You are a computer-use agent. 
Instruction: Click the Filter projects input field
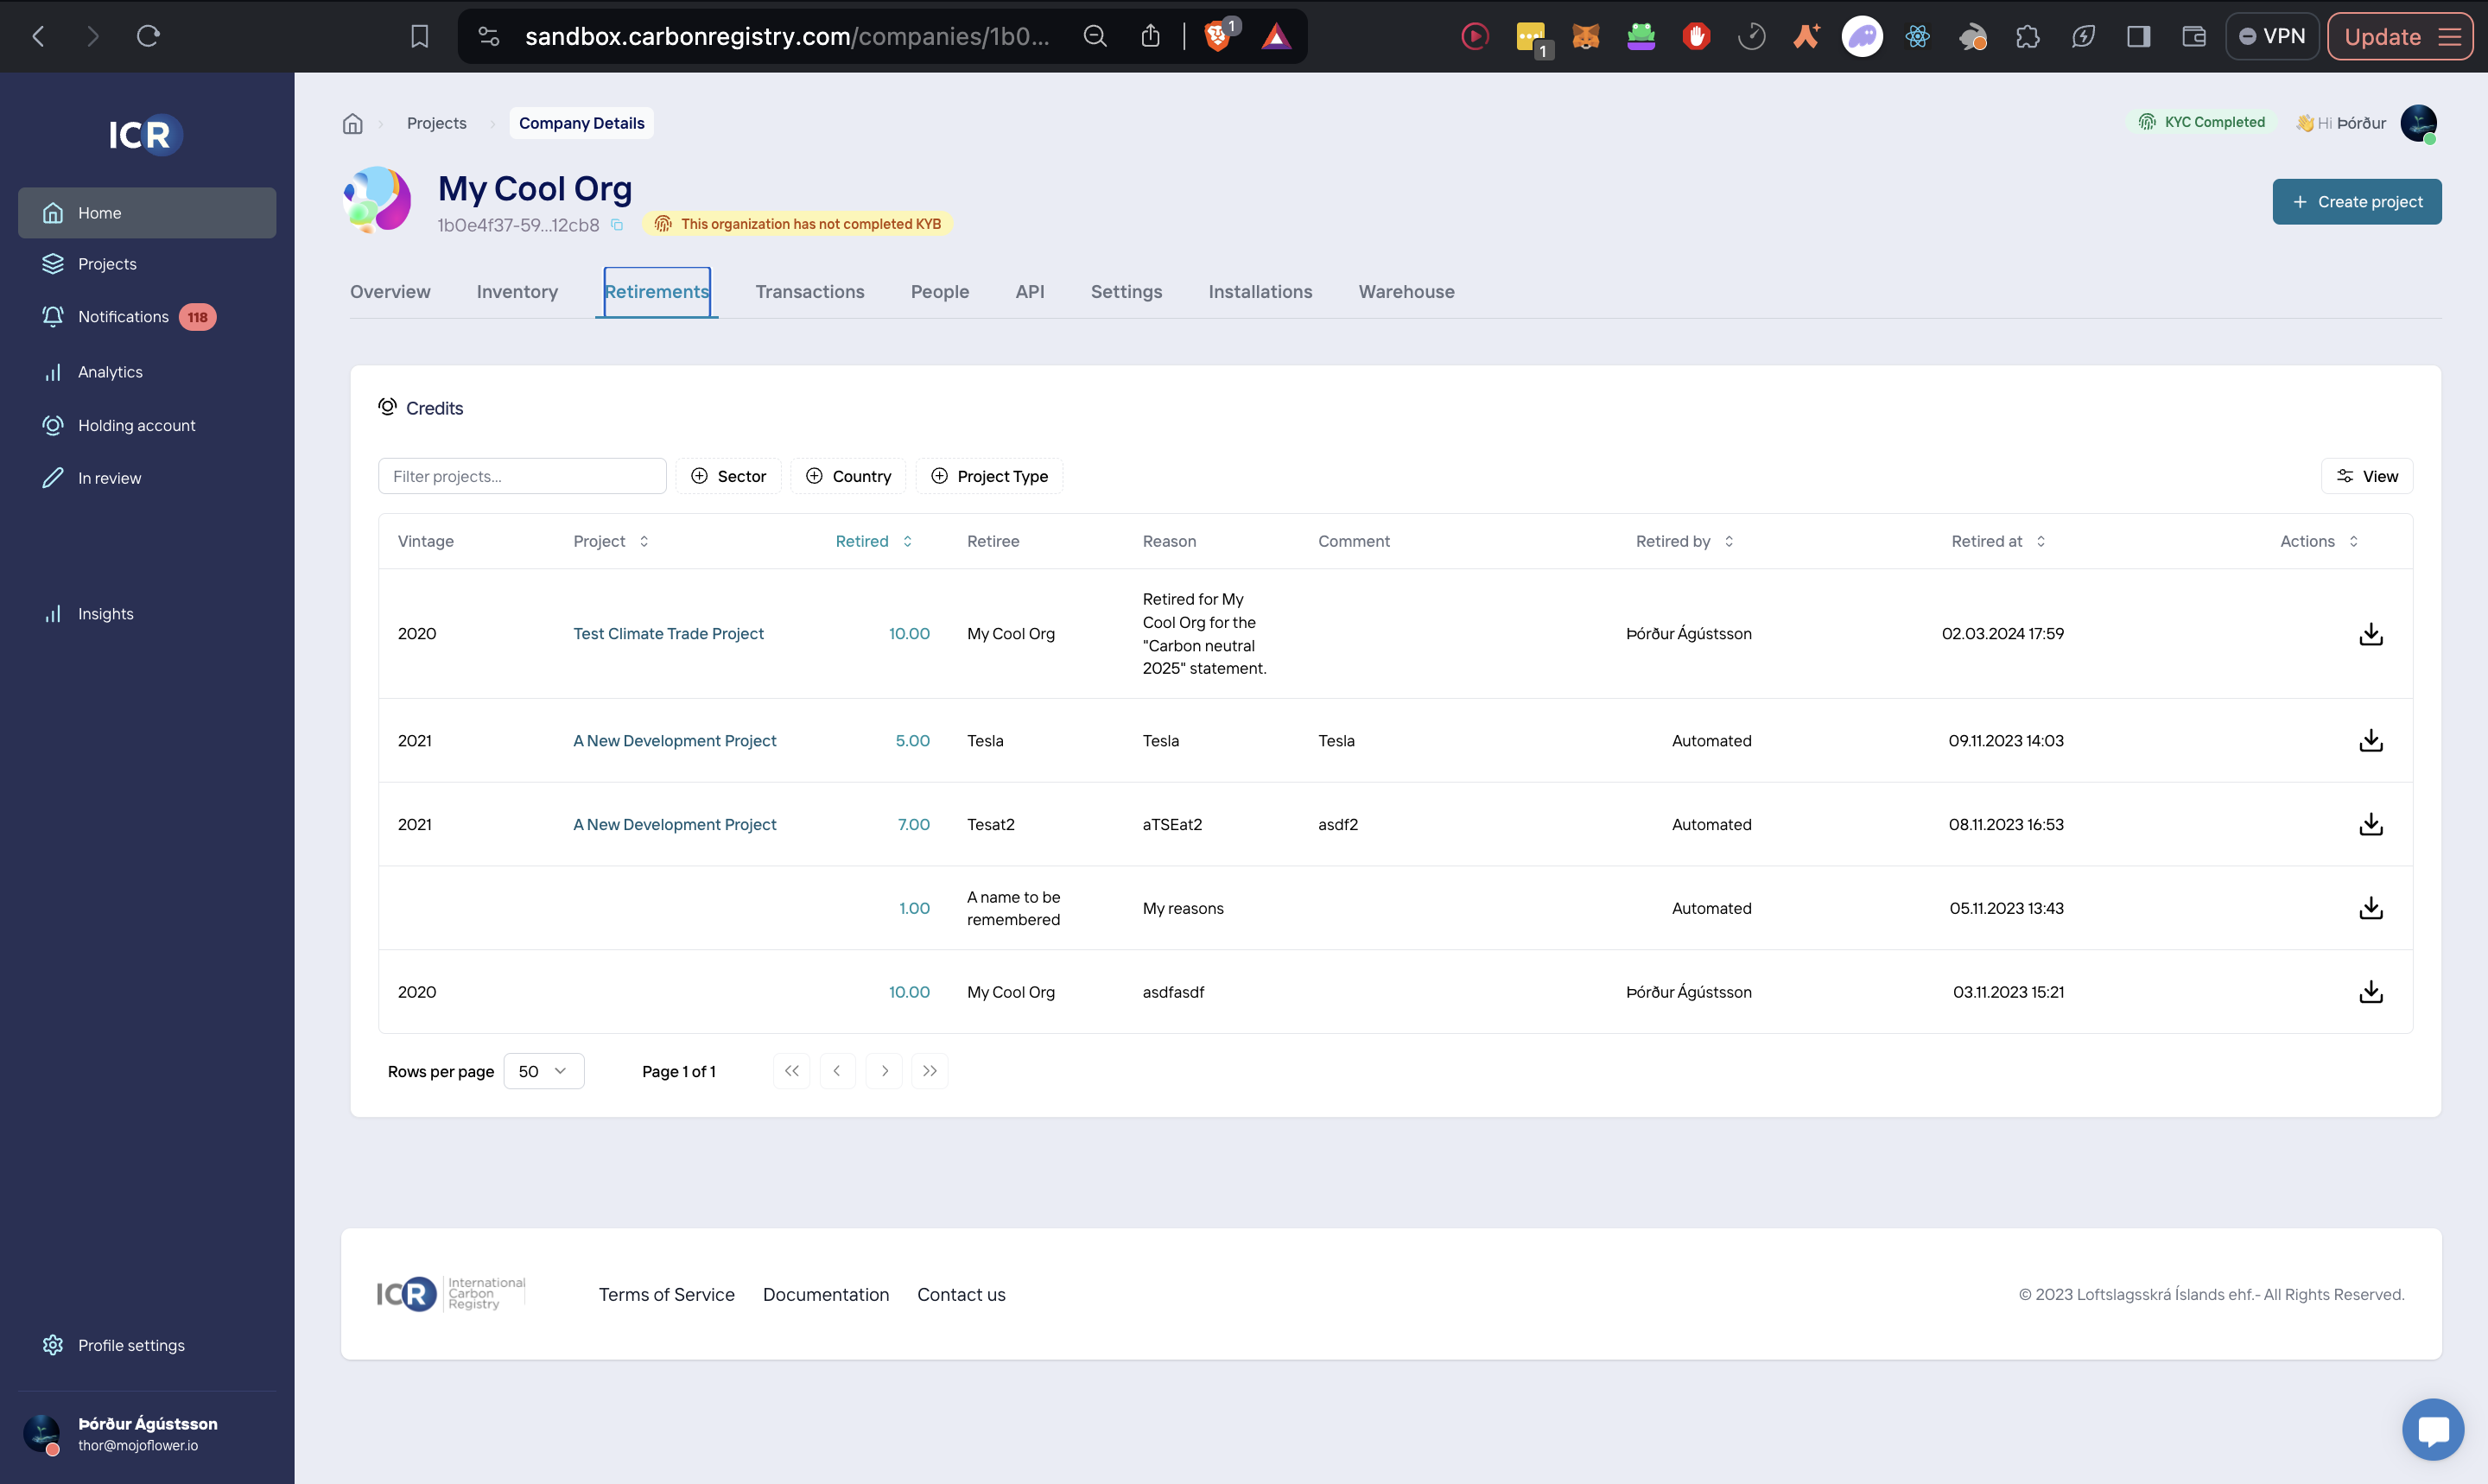coord(522,476)
